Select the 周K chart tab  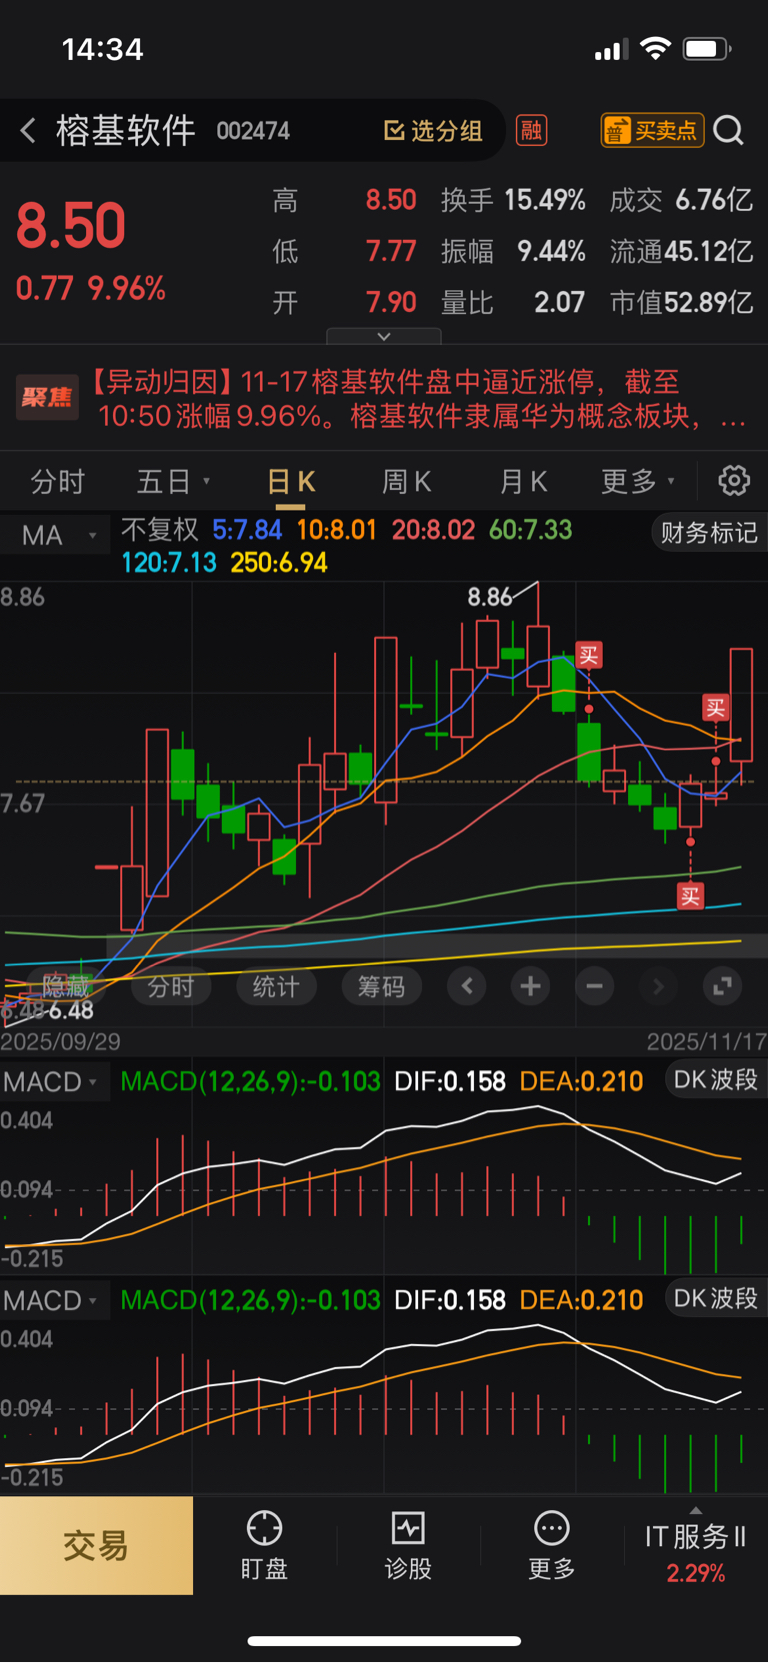coord(406,482)
